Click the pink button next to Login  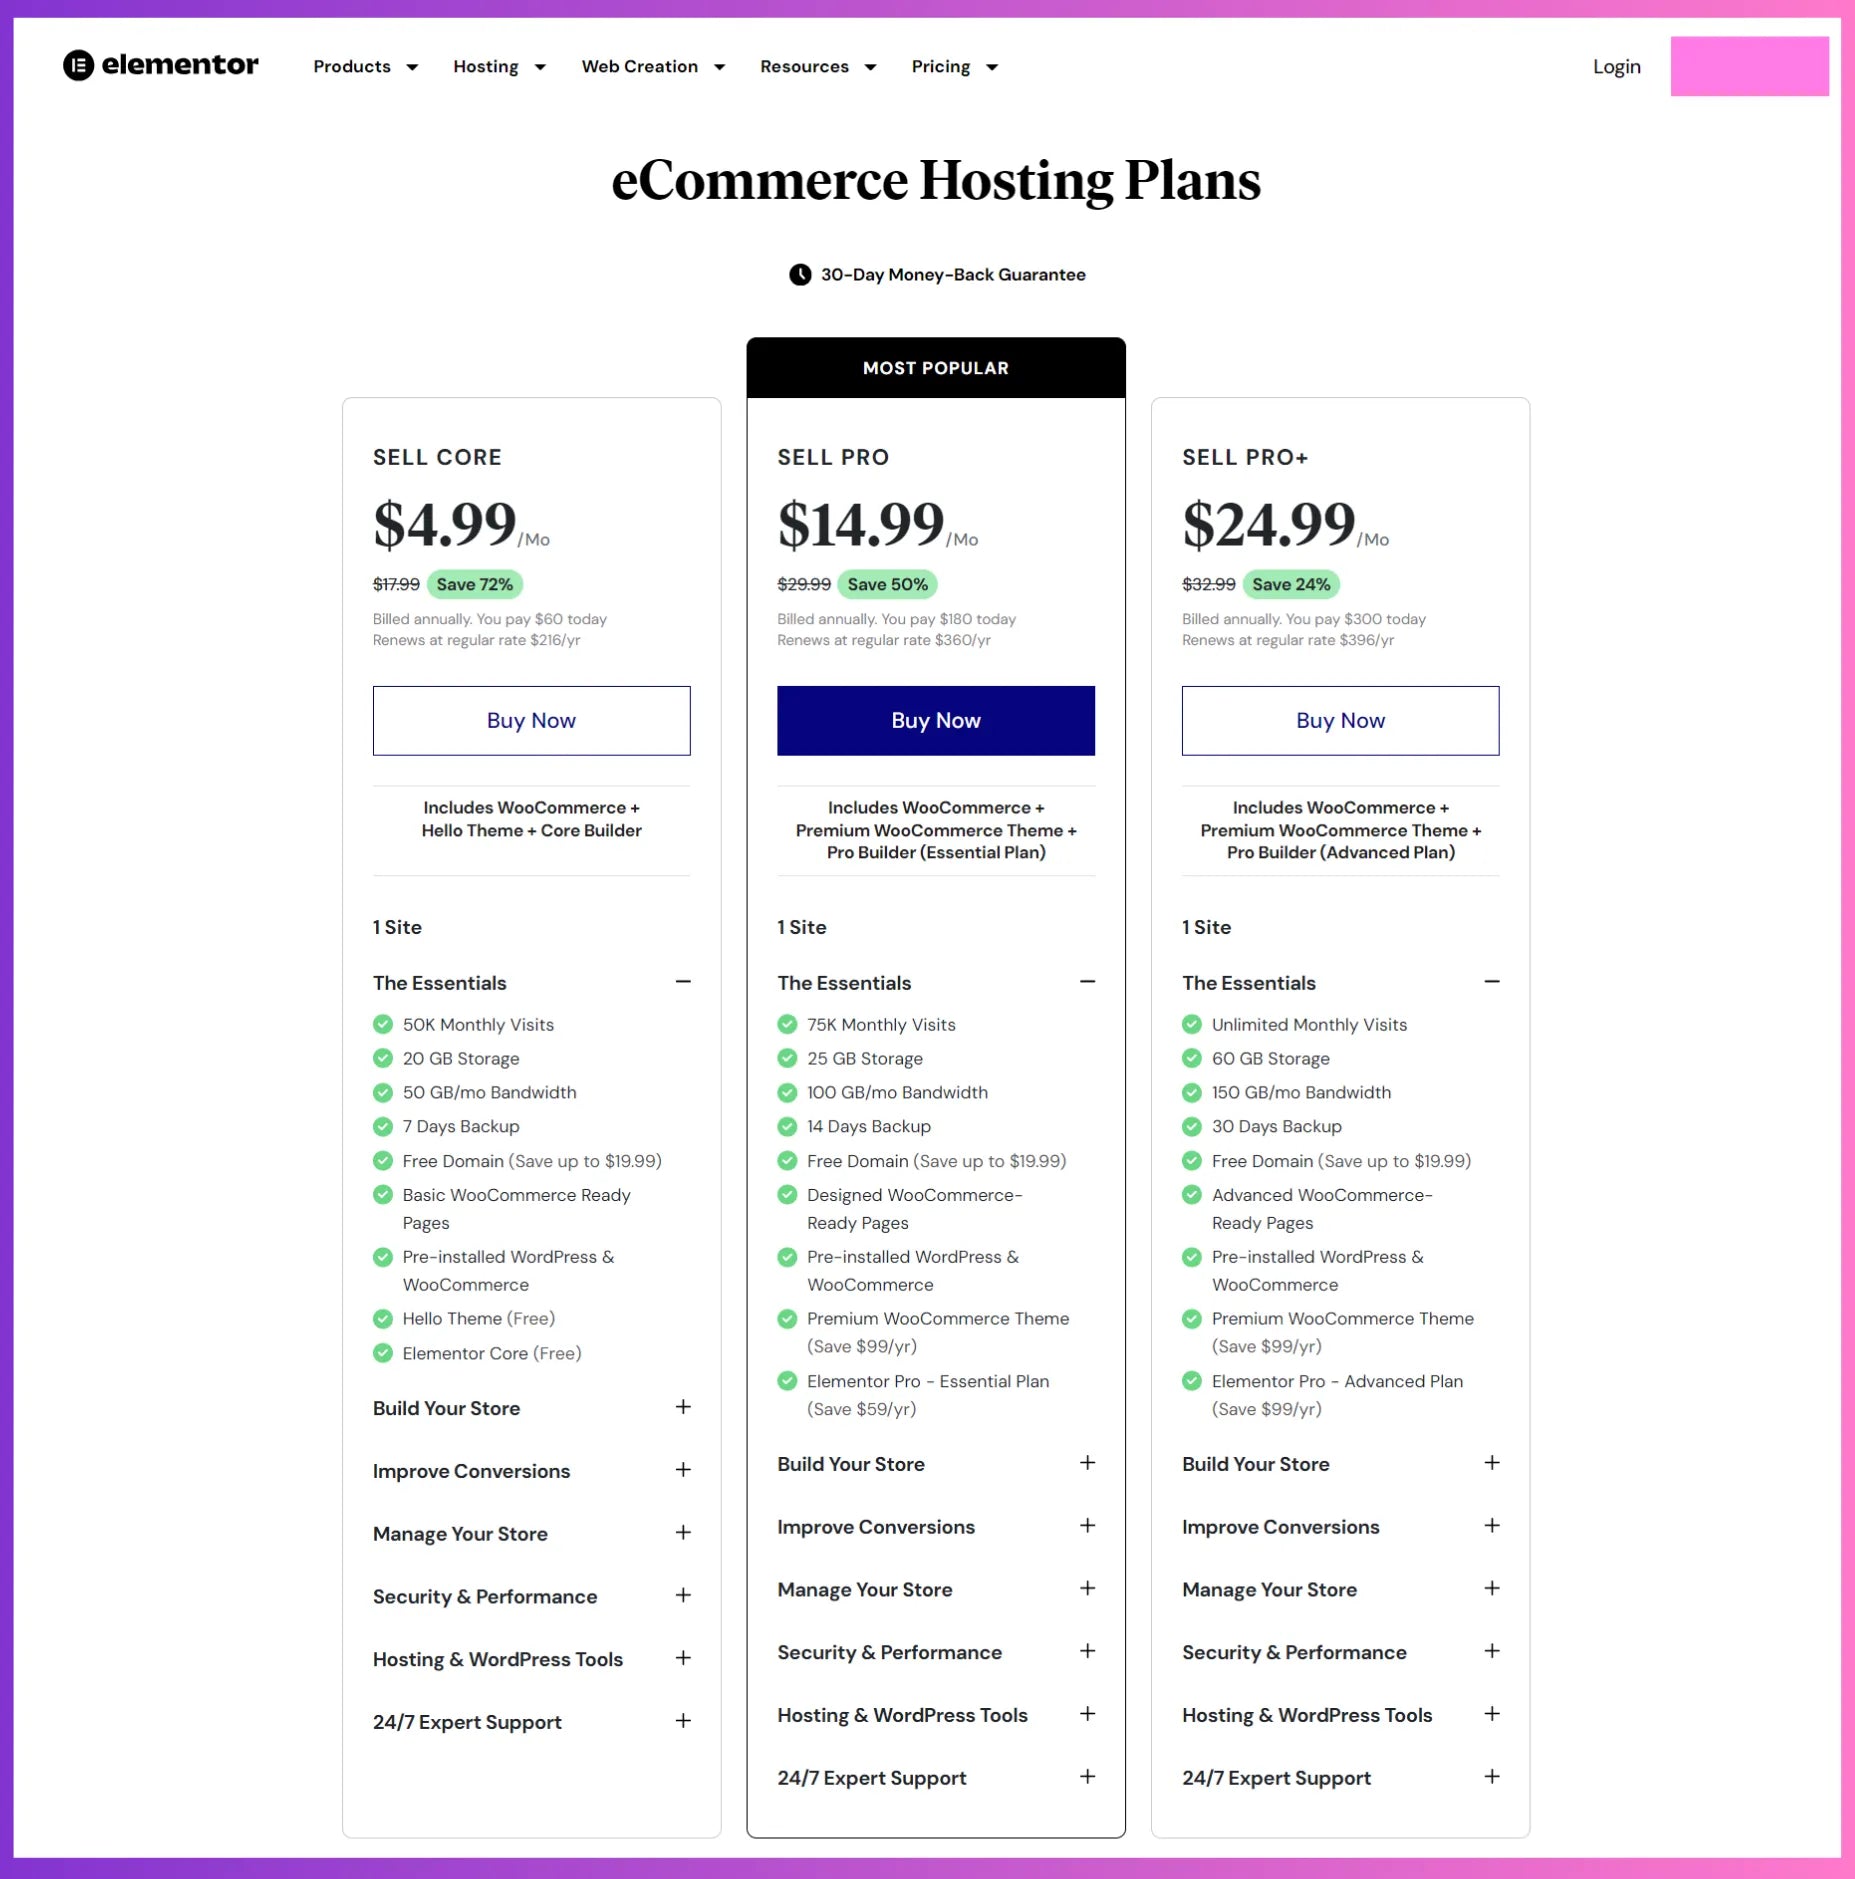(x=1749, y=66)
